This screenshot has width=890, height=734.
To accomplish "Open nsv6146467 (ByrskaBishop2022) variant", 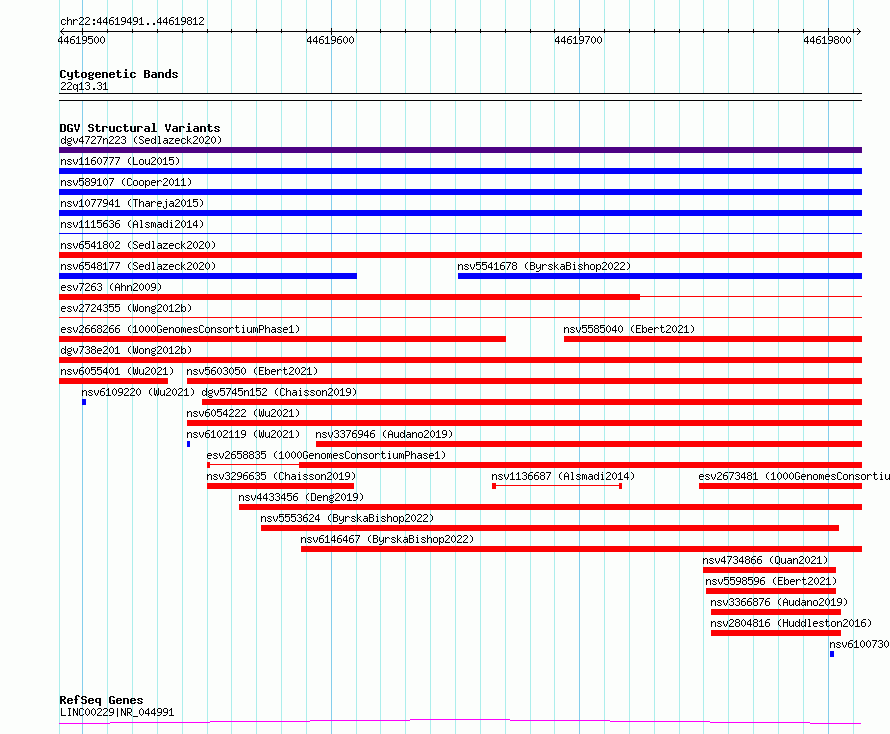I will tap(387, 539).
